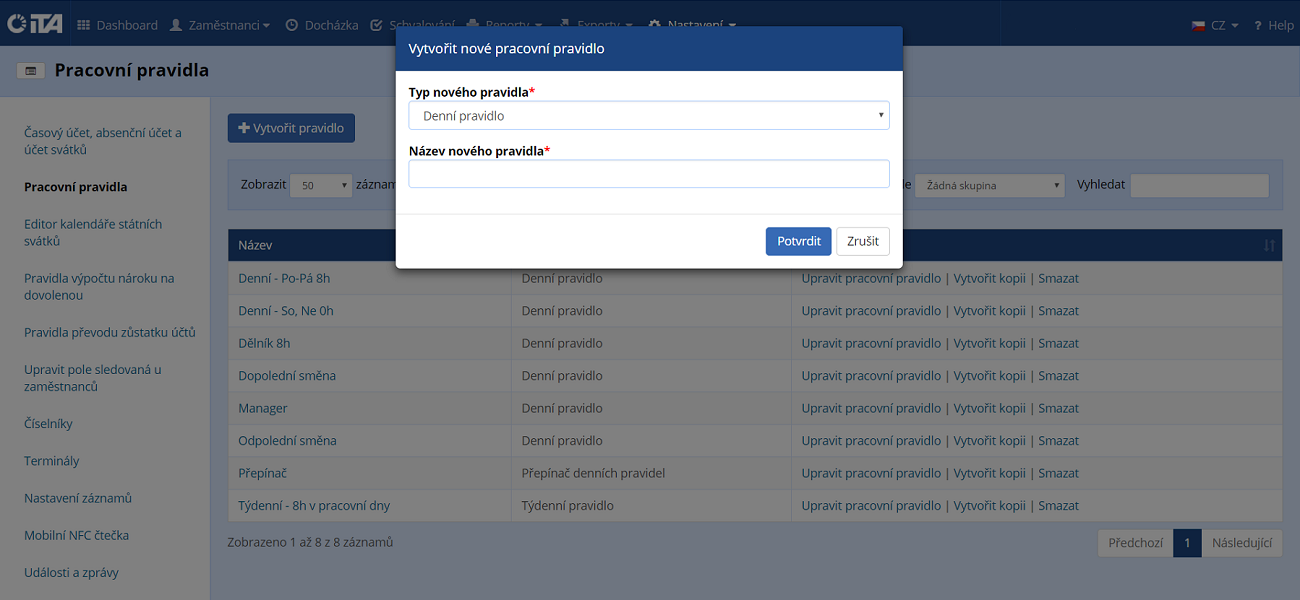
Task: Click the Vyhledat search field
Action: click(1199, 185)
